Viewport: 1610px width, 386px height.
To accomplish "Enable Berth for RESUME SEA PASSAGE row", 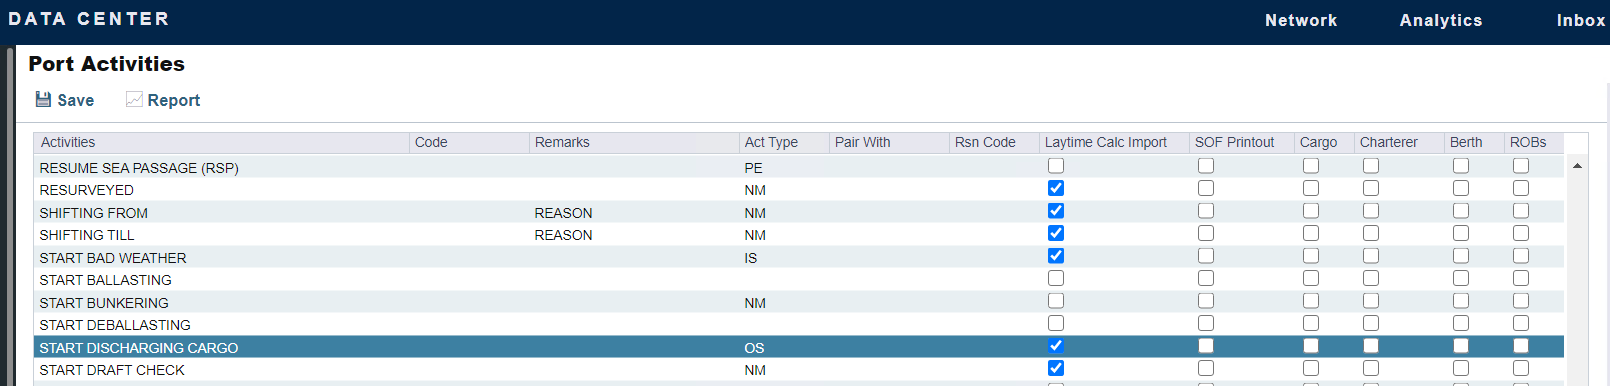I will [x=1461, y=166].
